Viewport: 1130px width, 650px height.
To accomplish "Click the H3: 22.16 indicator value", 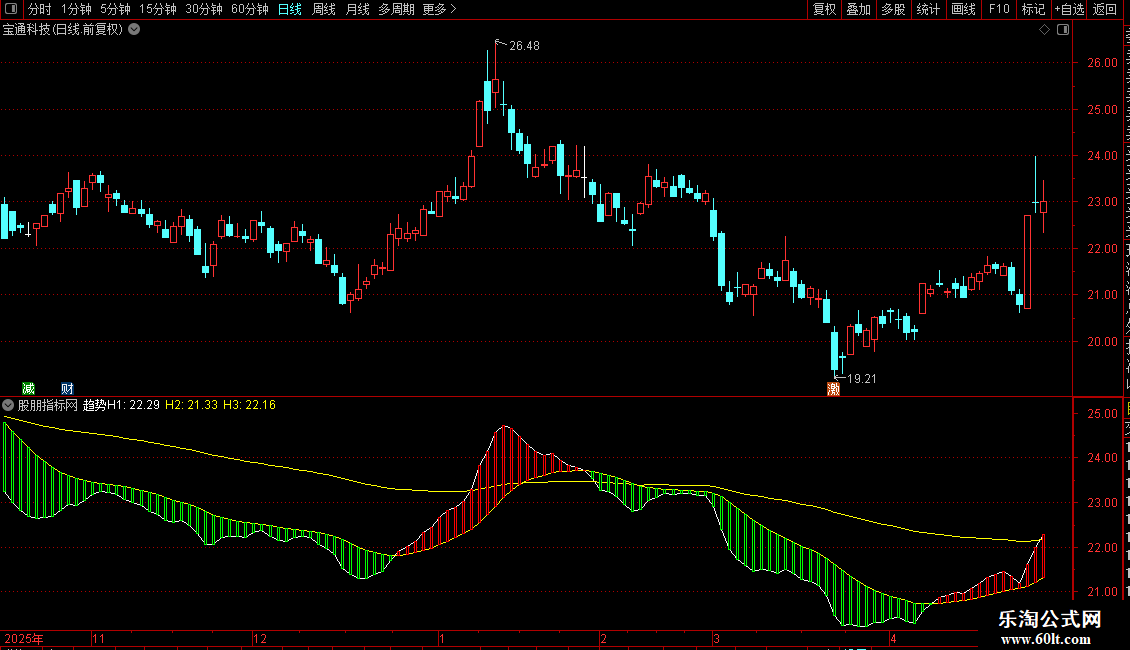I will [x=249, y=405].
